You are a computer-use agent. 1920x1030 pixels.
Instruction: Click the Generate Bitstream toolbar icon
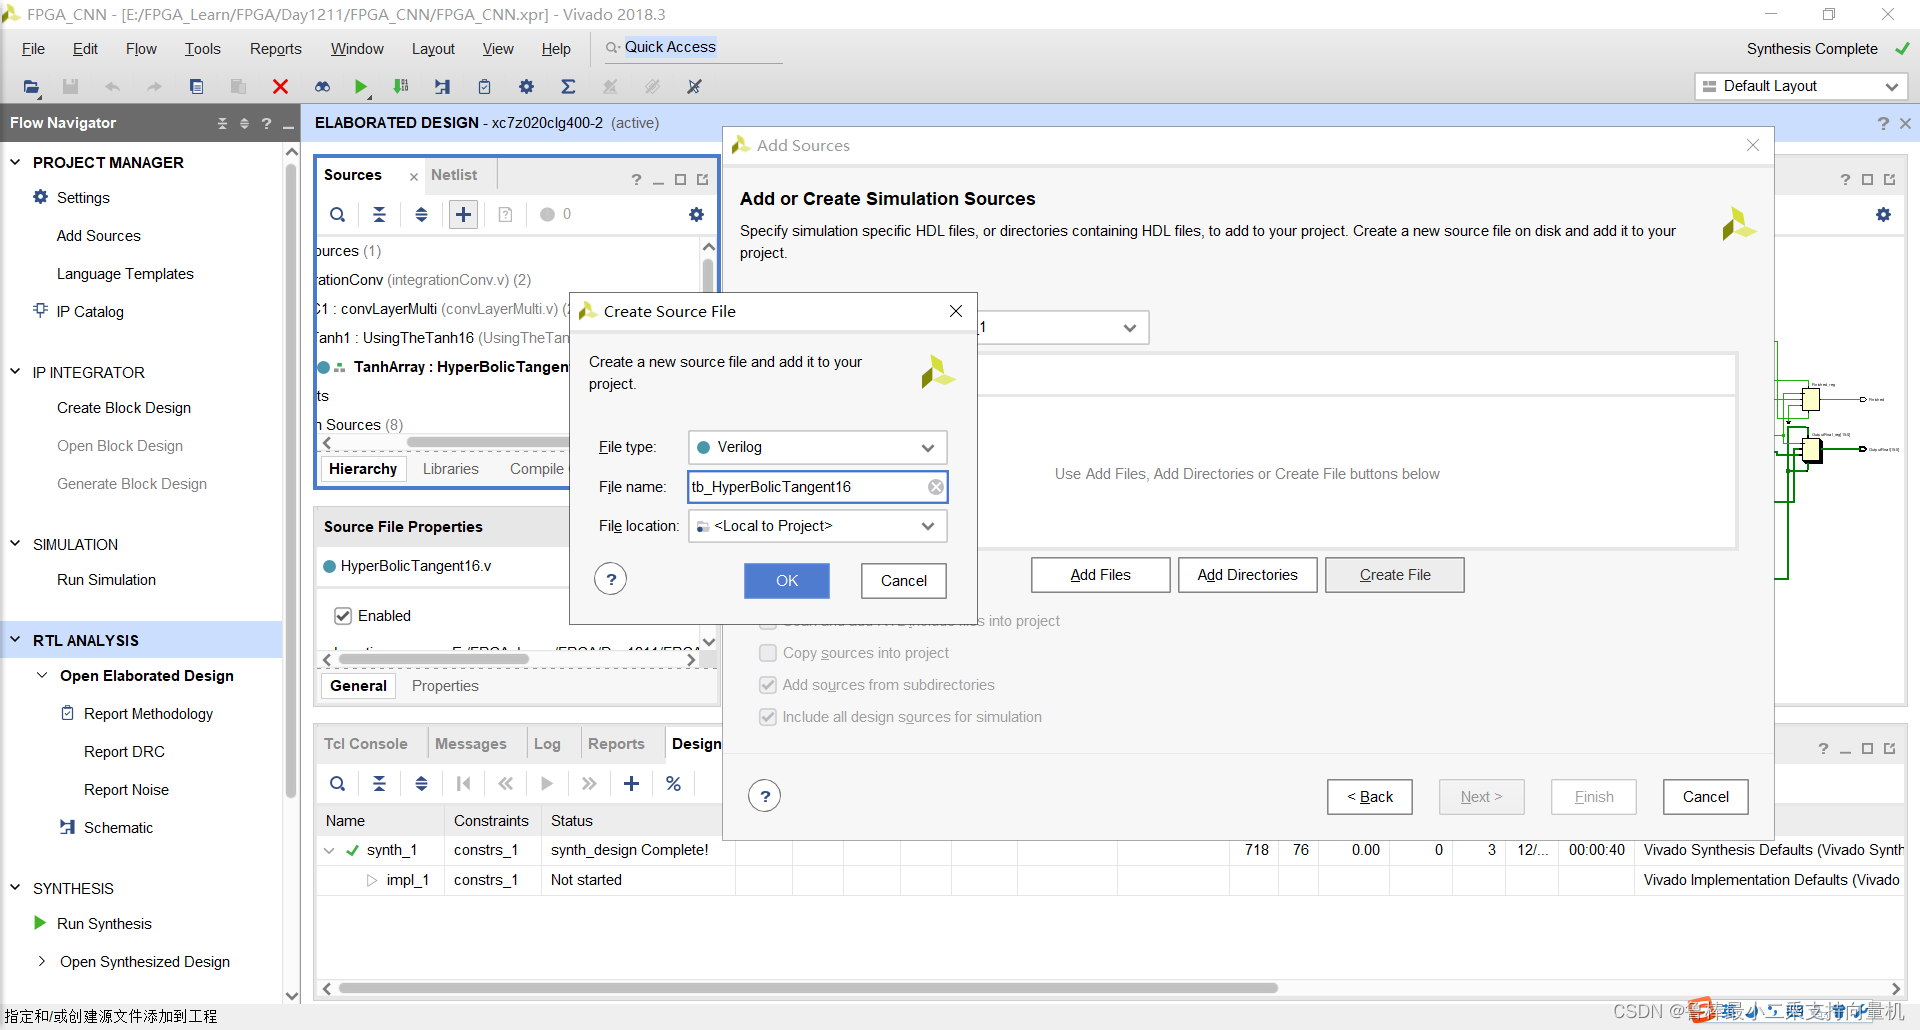coord(401,87)
